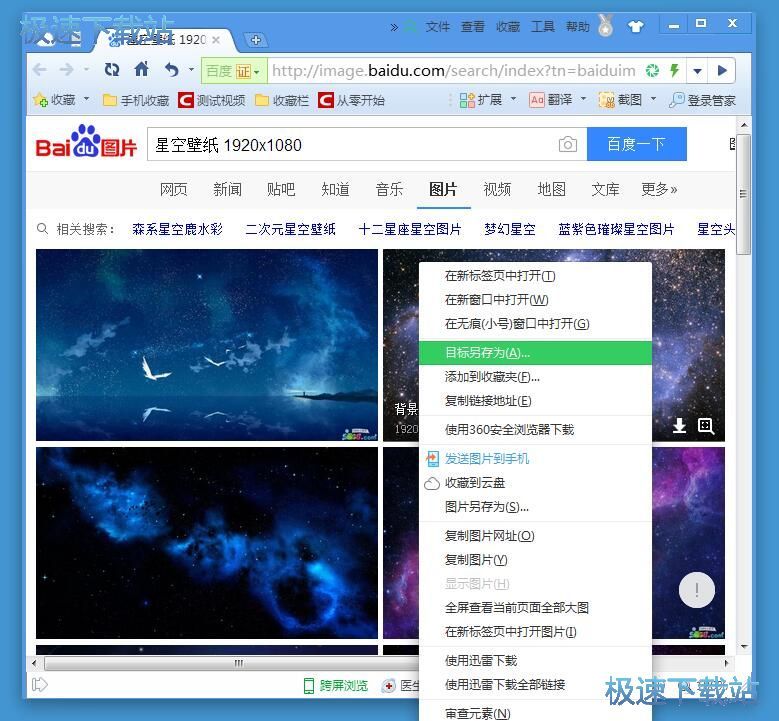This screenshot has width=779, height=721.
Task: Go to the Home page icon
Action: point(142,69)
